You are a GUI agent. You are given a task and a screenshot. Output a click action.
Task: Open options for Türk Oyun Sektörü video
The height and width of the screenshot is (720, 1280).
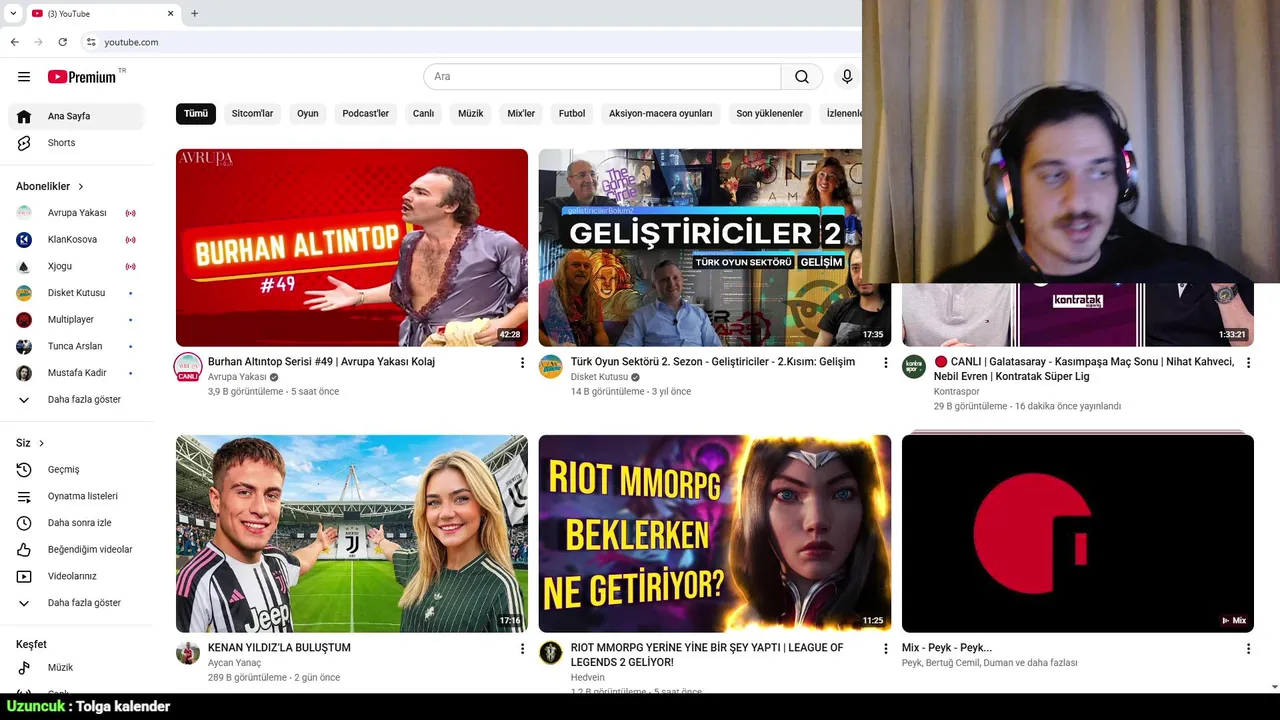click(885, 363)
